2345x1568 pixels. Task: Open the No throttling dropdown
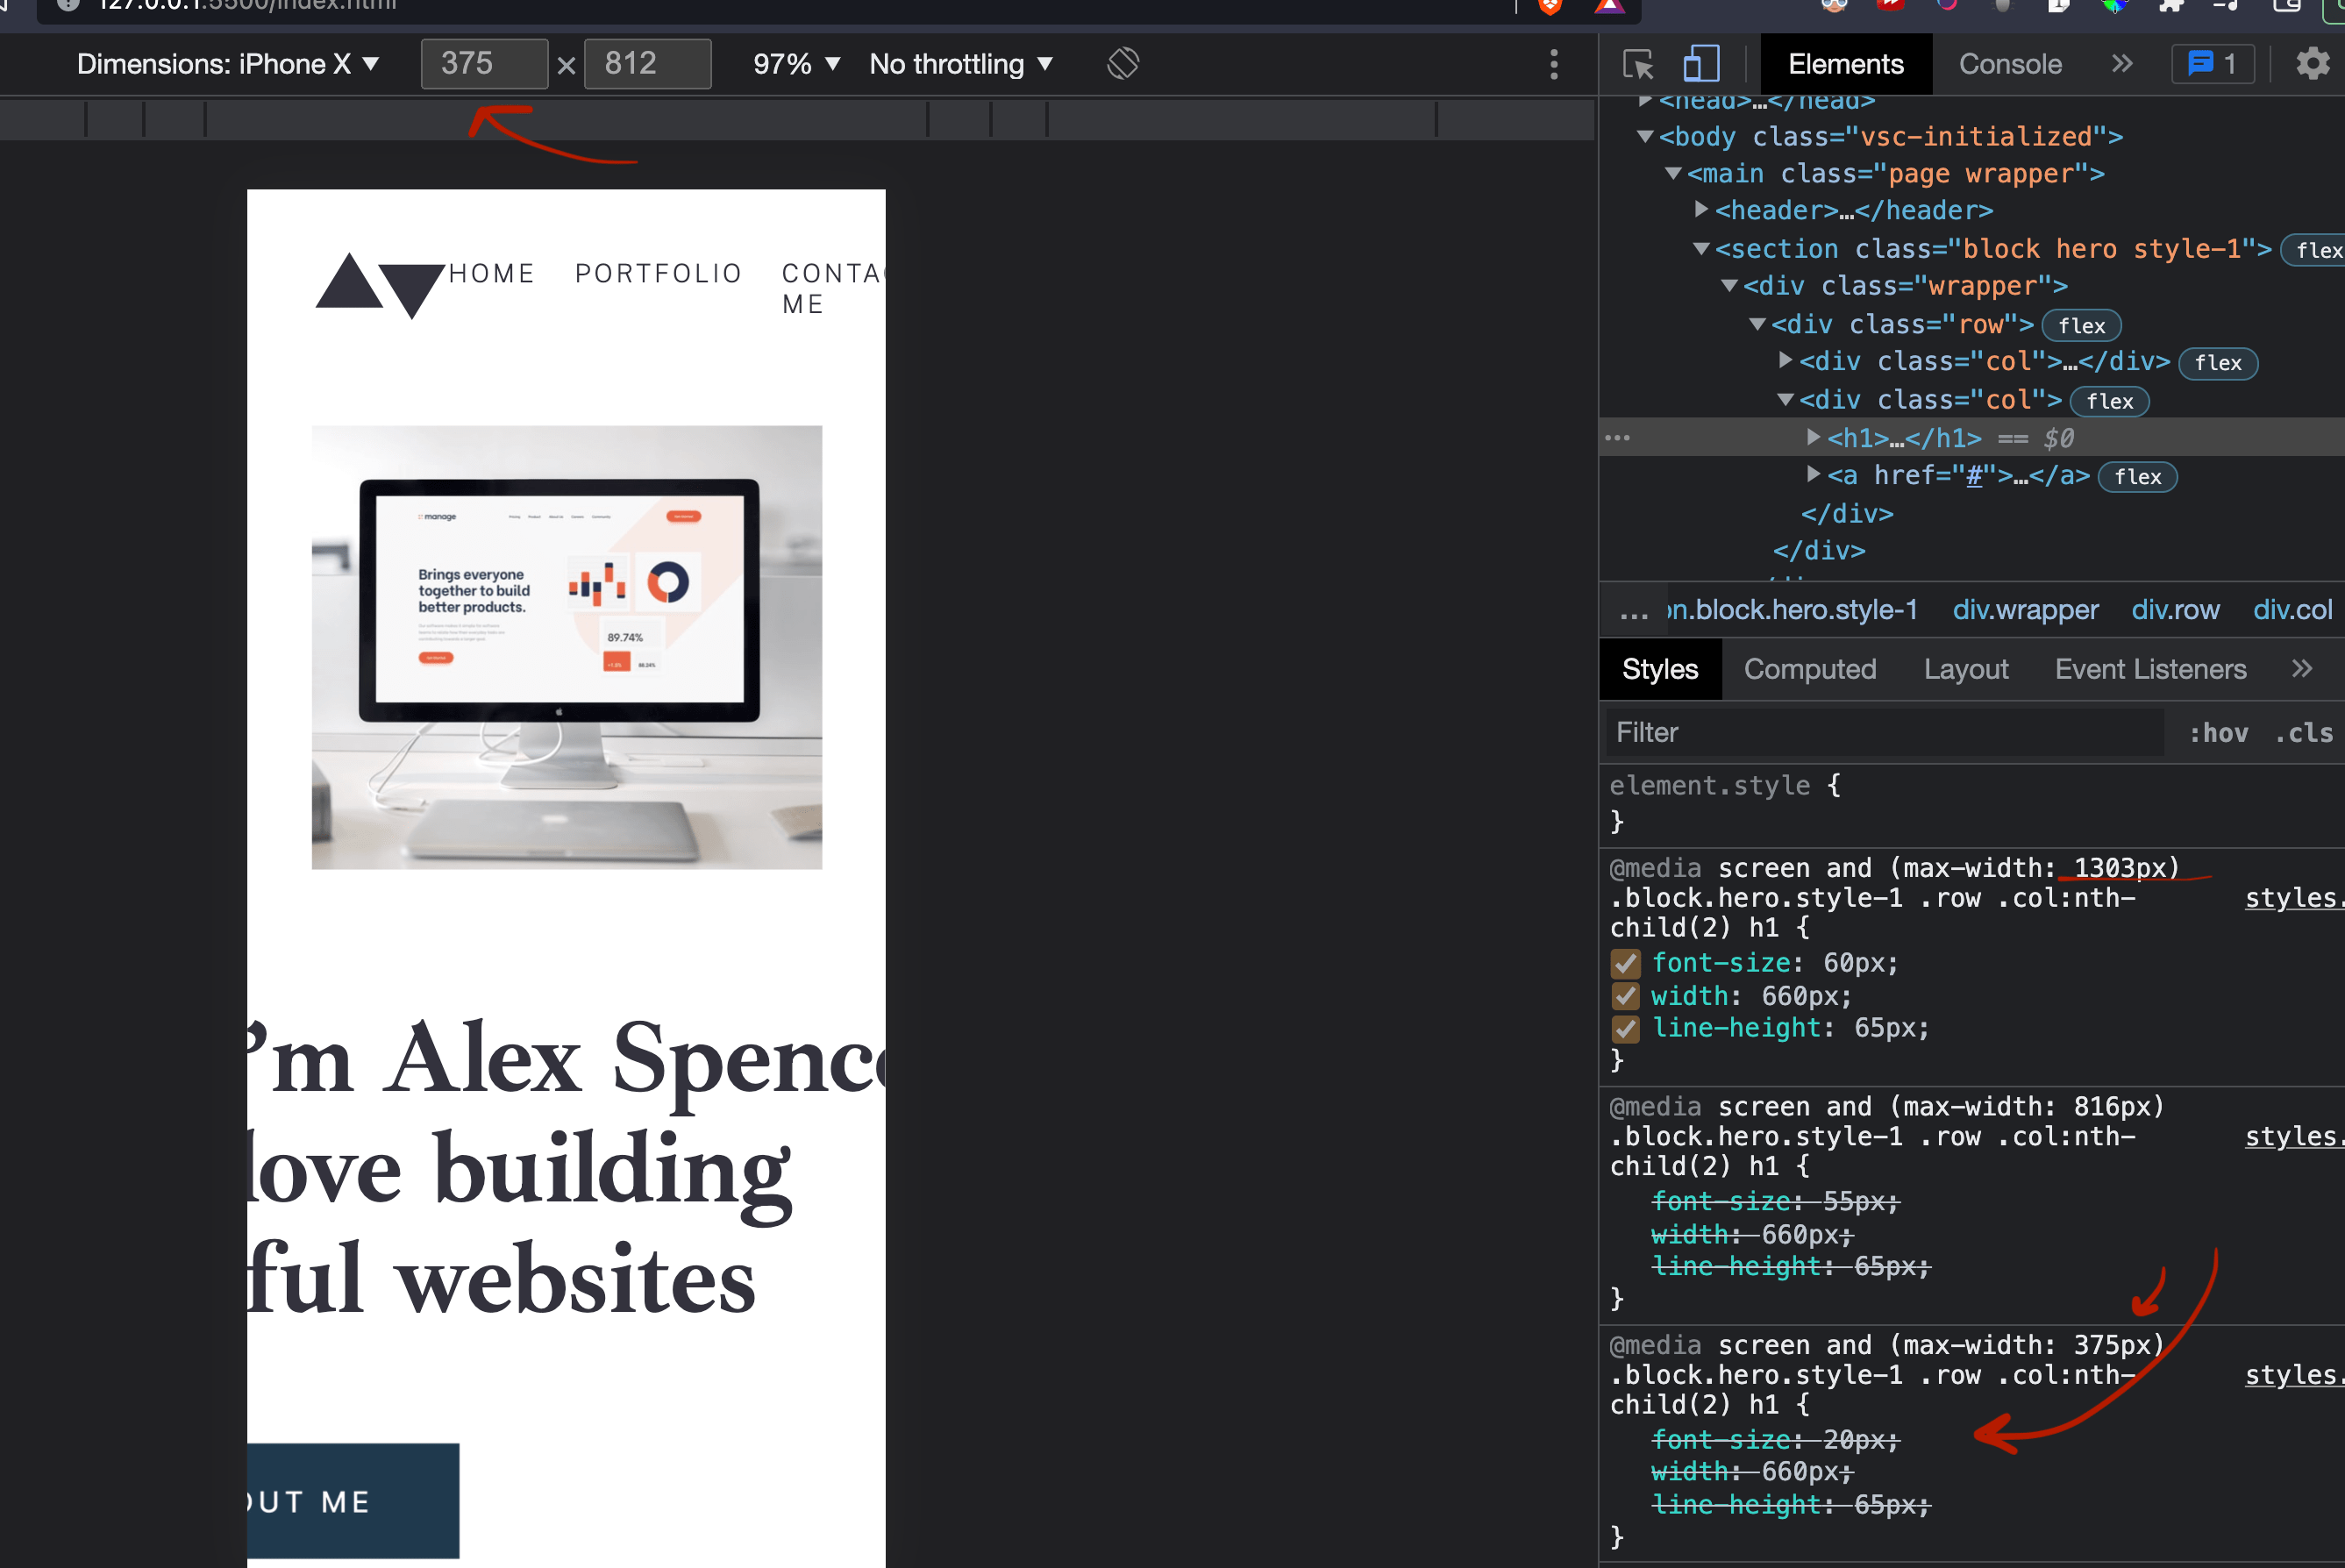coord(961,64)
